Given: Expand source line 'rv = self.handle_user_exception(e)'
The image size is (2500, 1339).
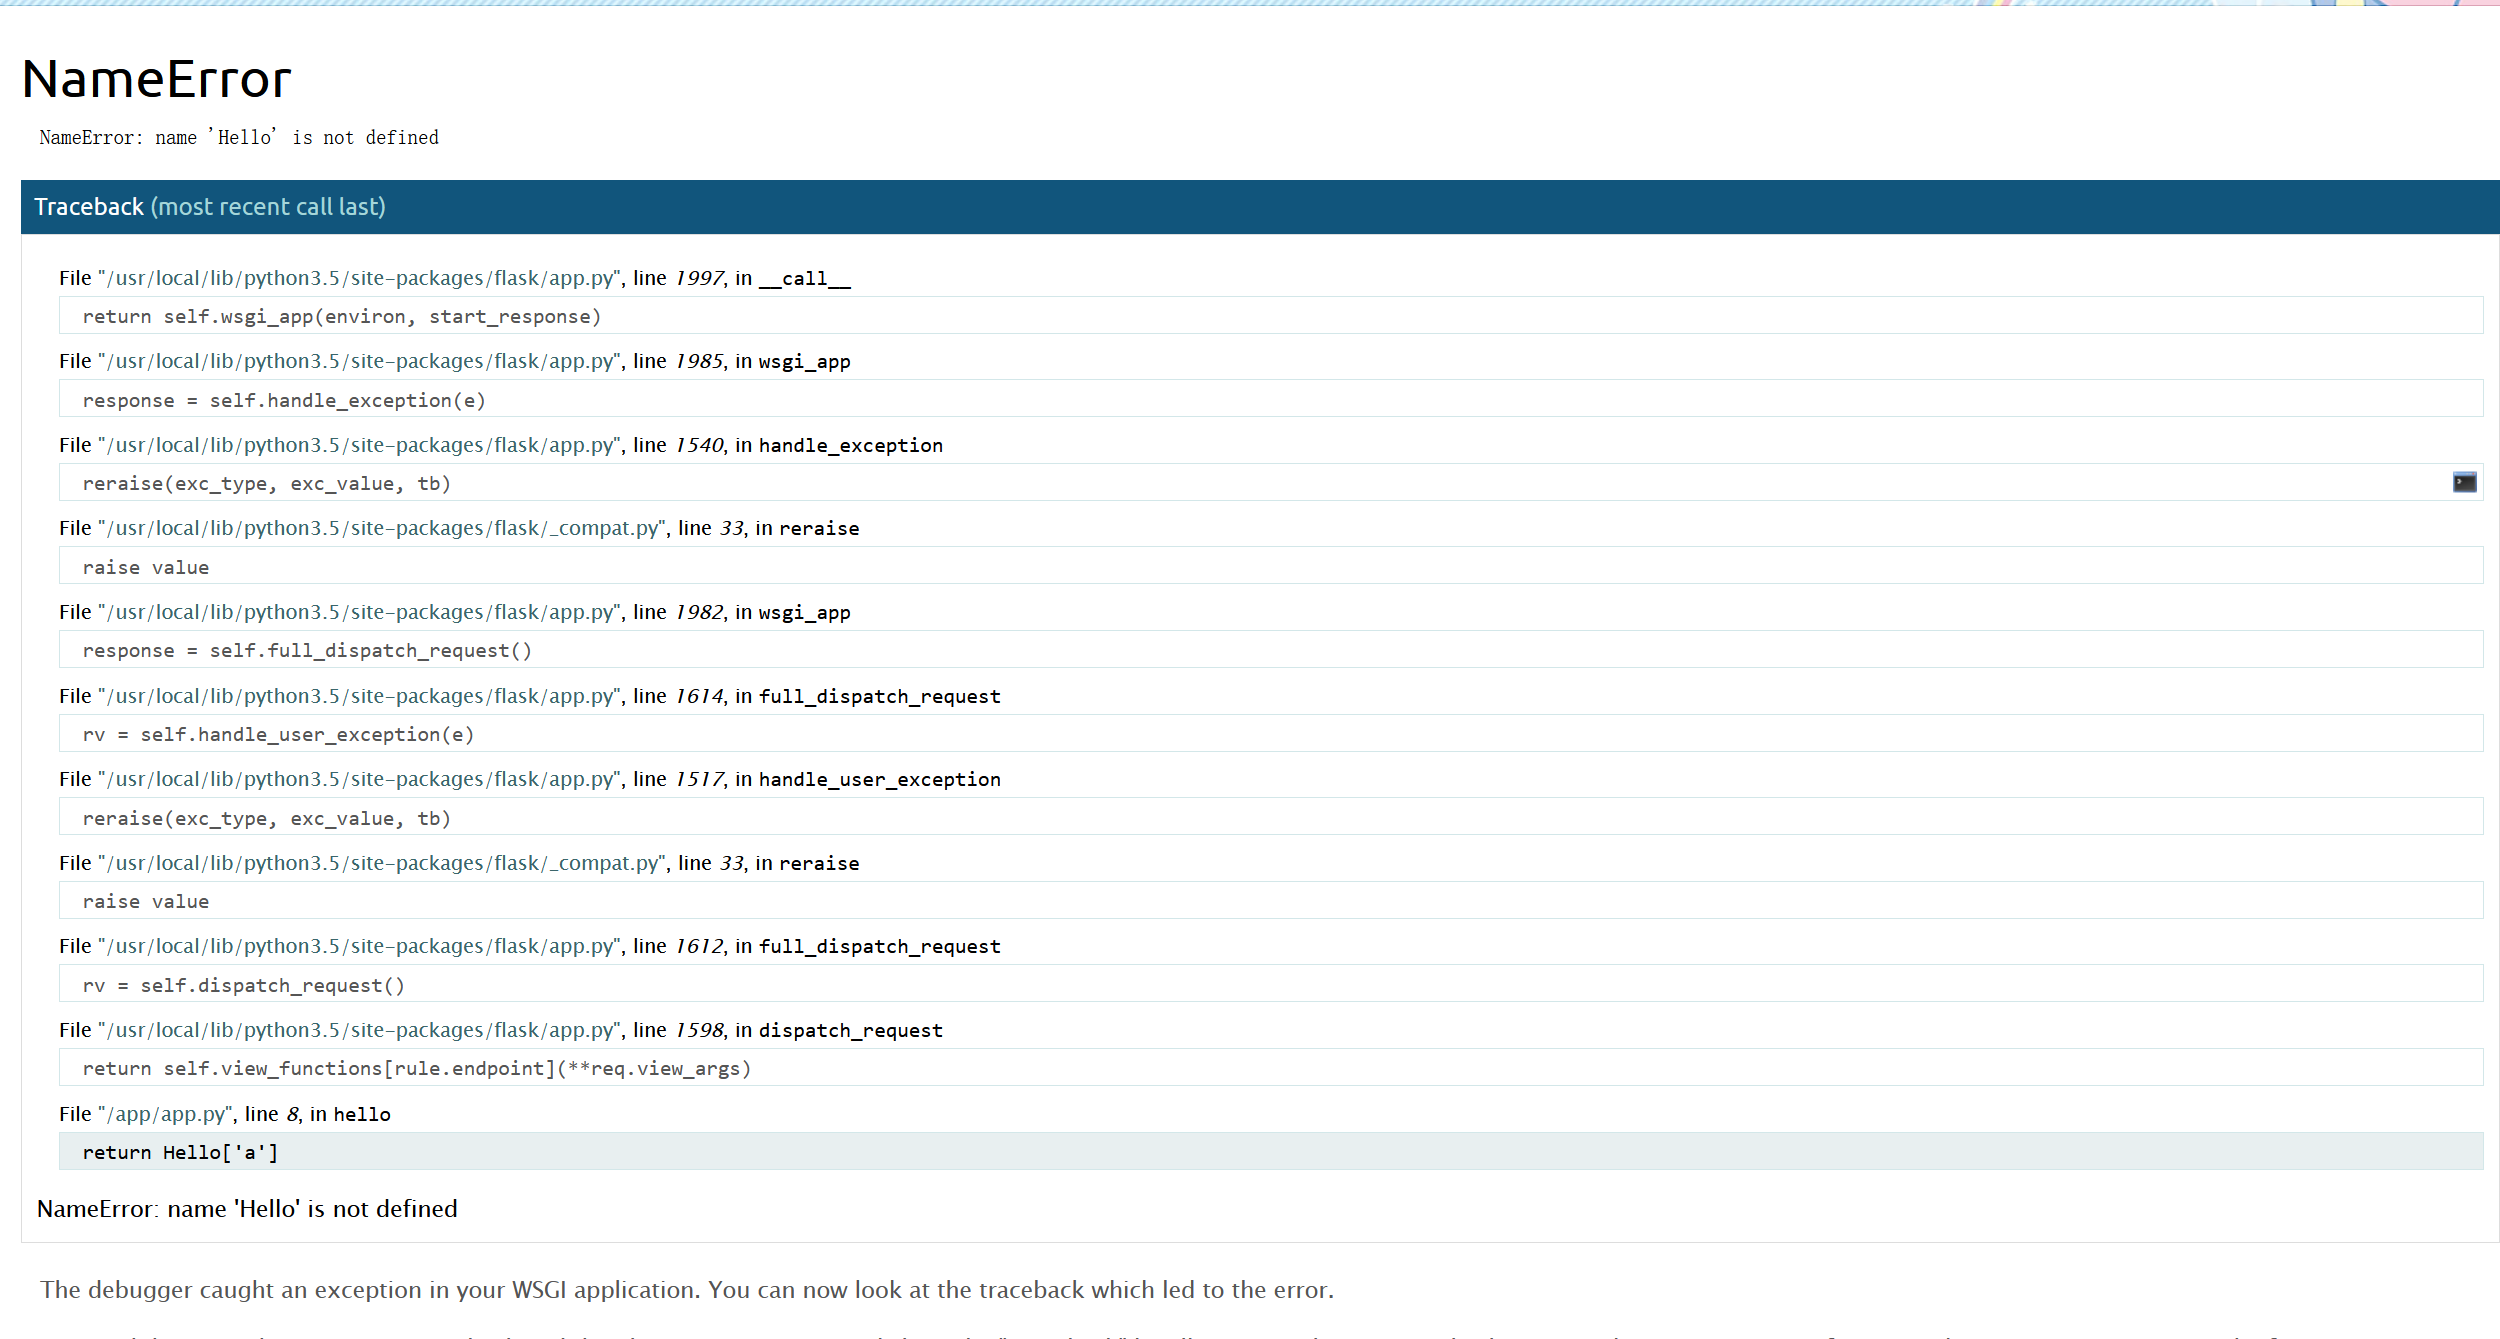Looking at the screenshot, I should [278, 735].
